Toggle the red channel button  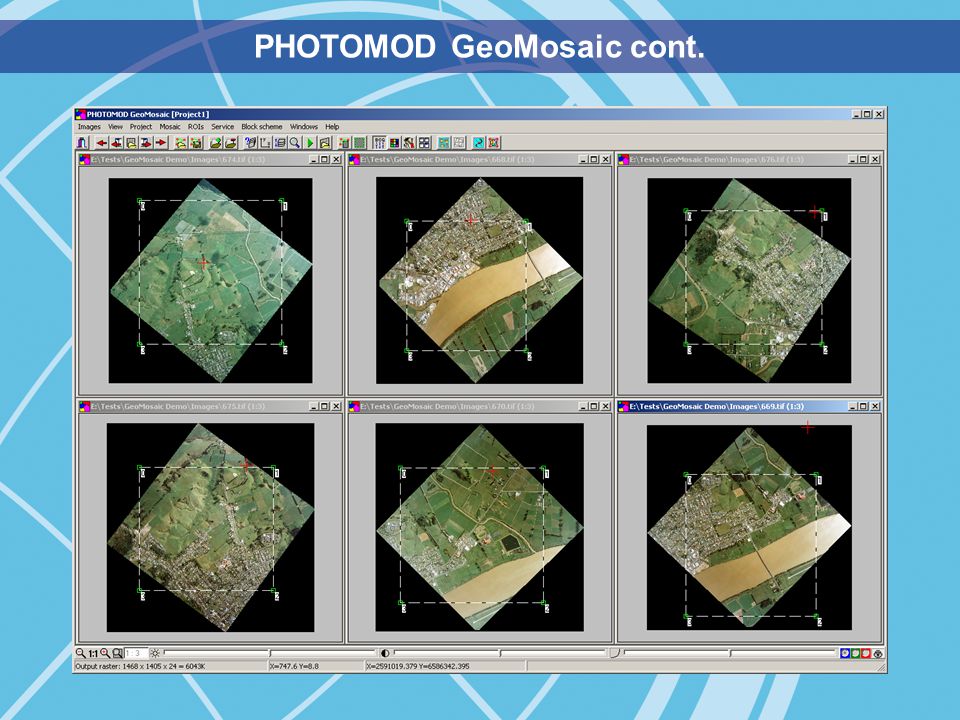point(866,653)
